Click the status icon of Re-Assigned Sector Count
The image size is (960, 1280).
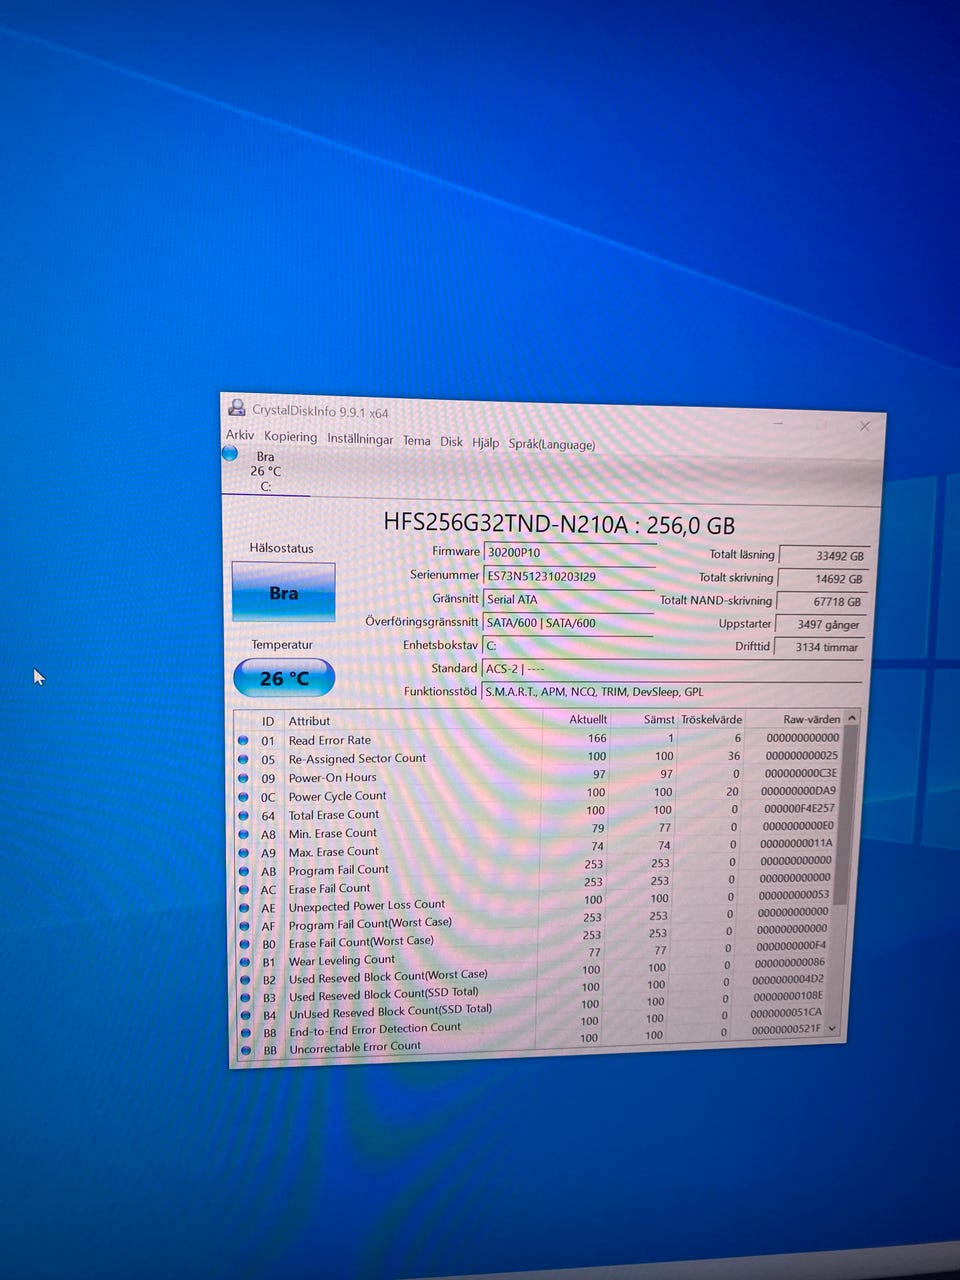(243, 759)
